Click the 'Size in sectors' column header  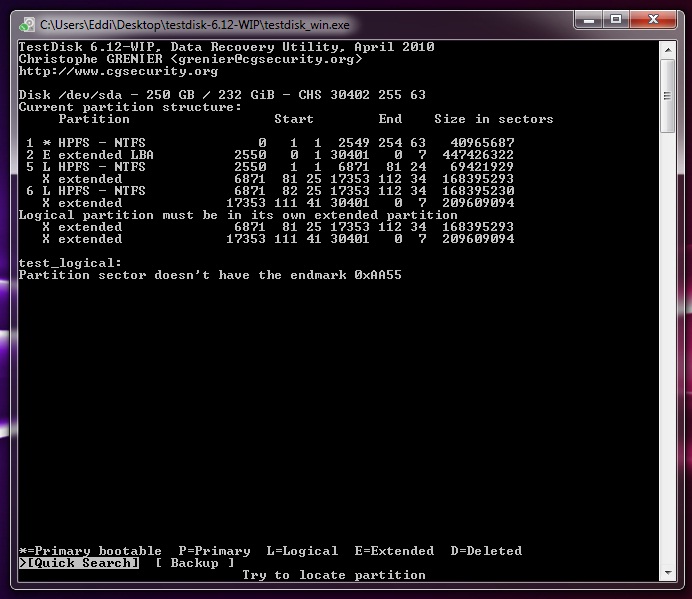494,119
